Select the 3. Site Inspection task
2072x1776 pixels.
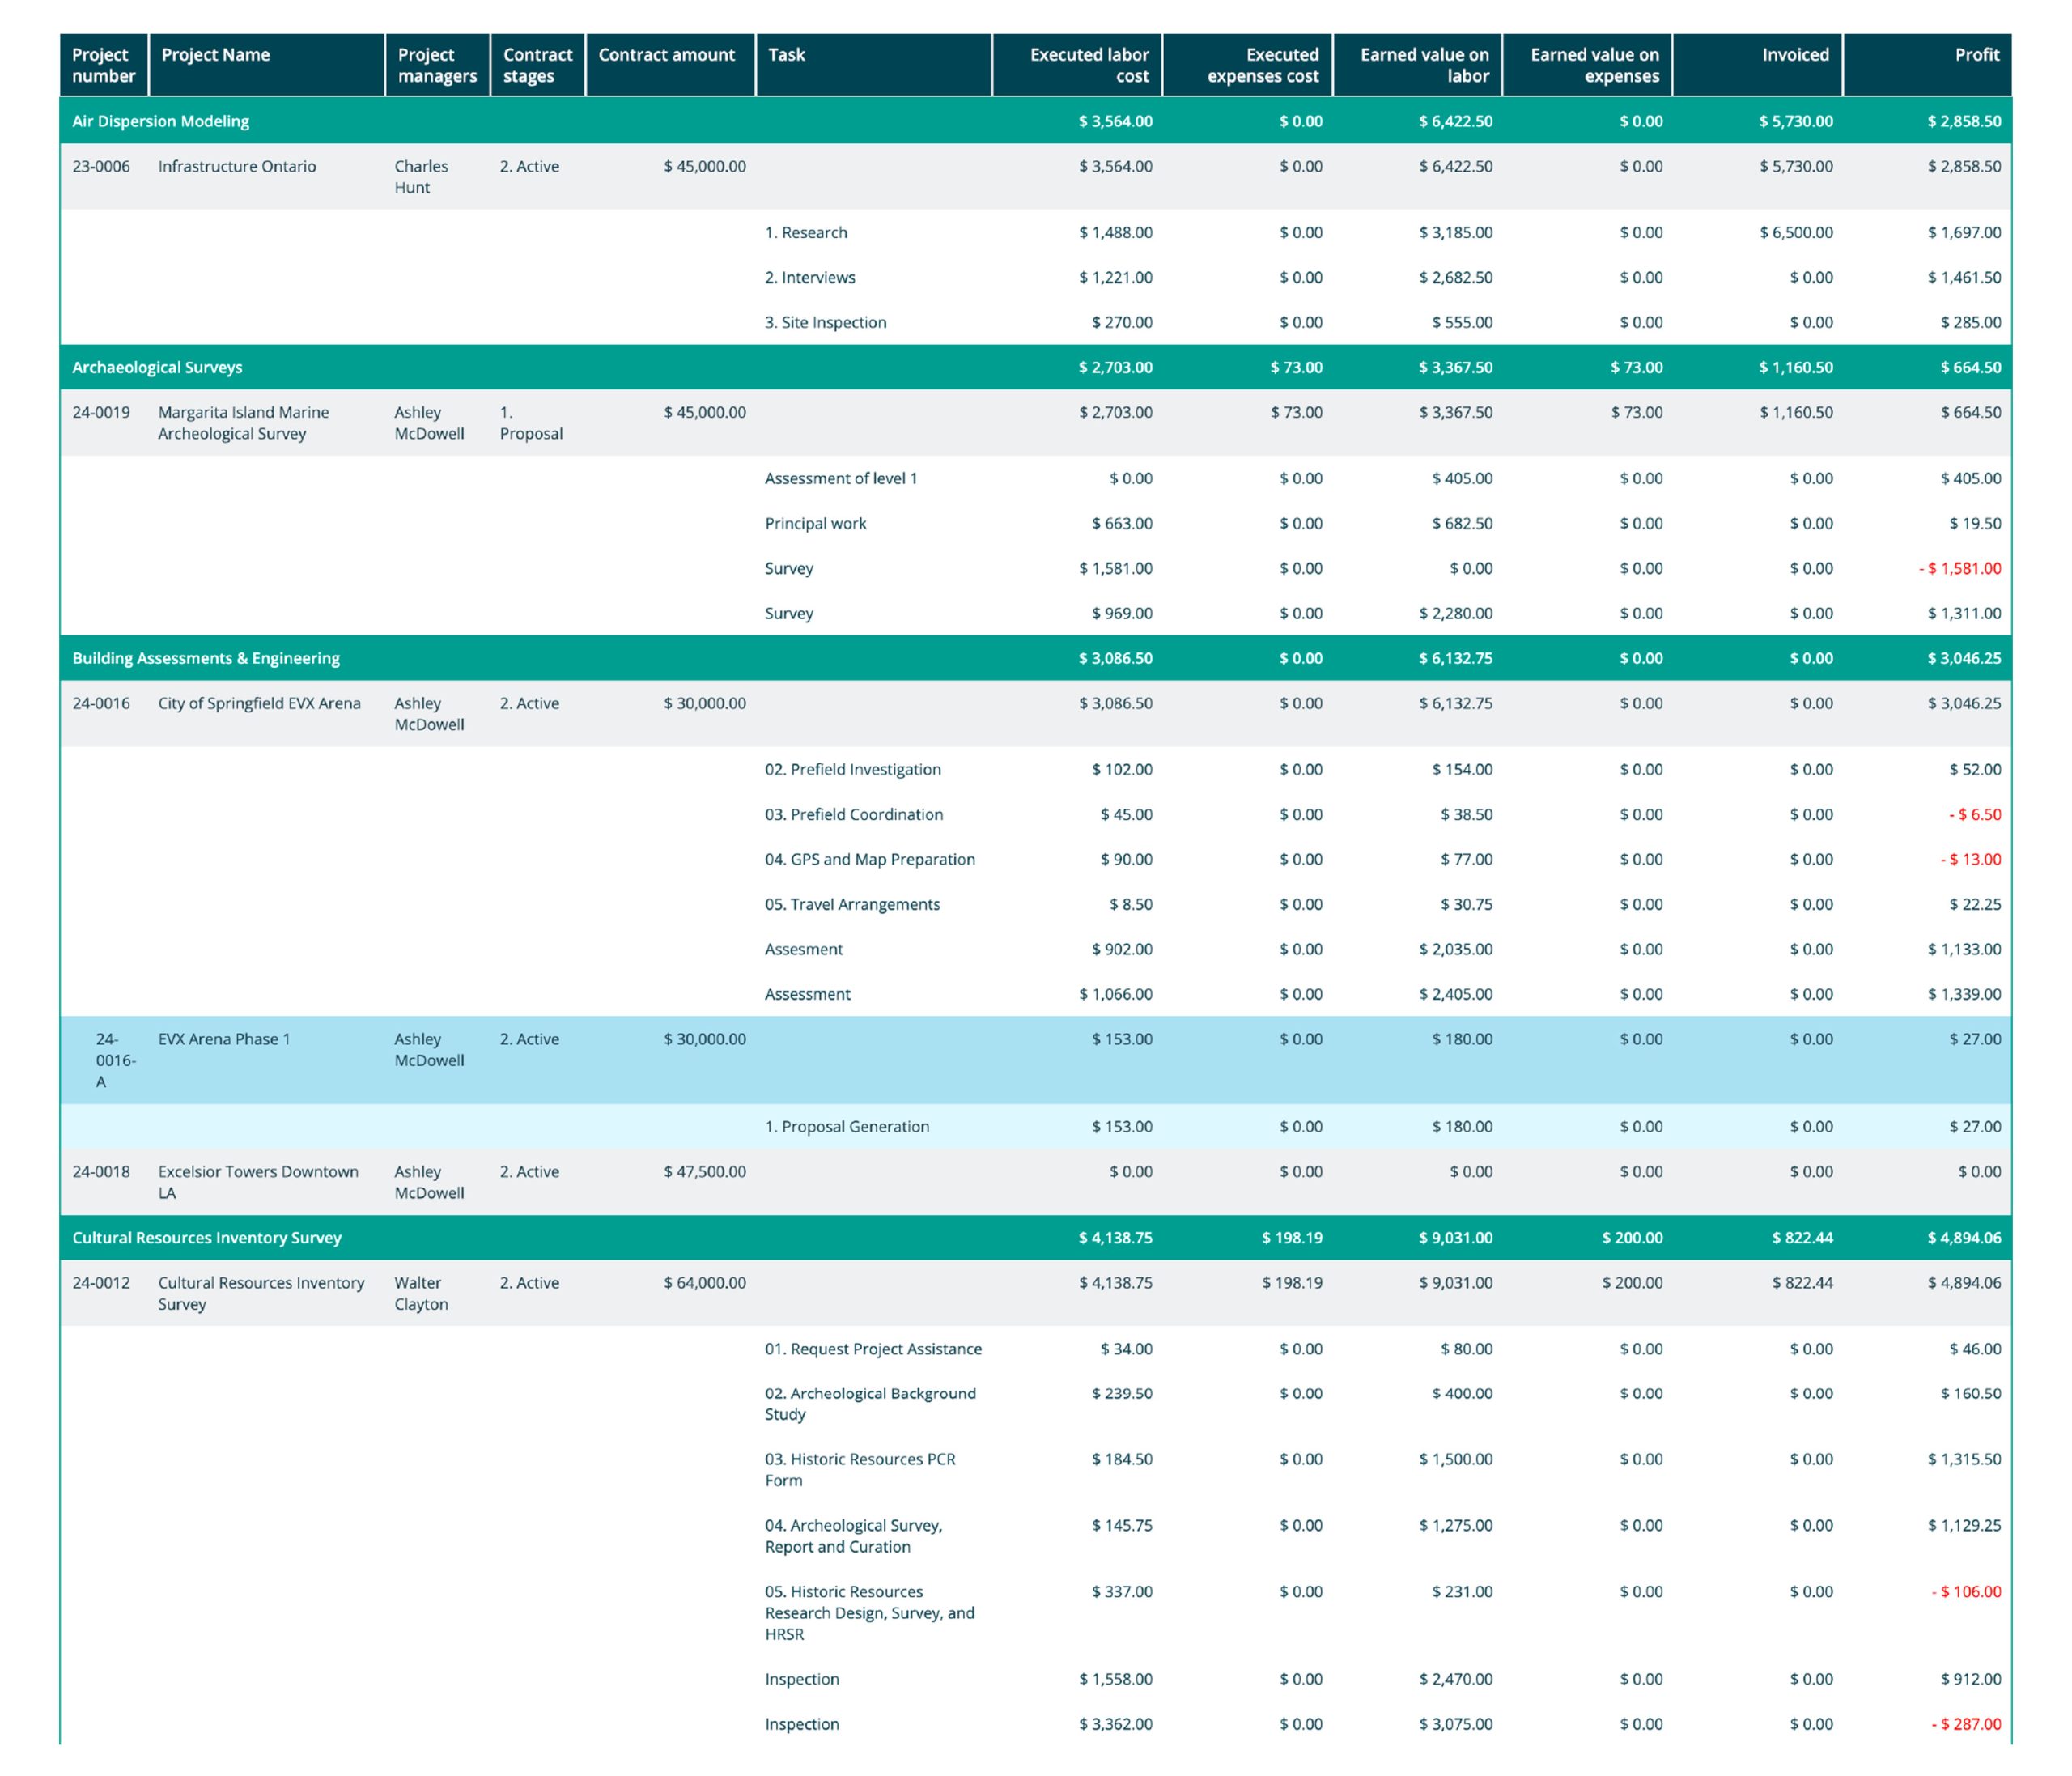pyautogui.click(x=825, y=323)
